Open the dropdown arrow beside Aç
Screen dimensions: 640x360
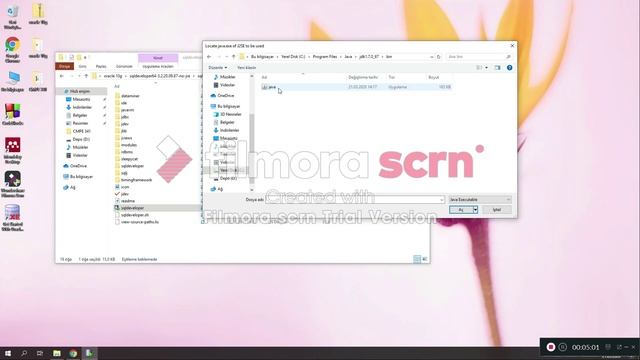tap(476, 210)
